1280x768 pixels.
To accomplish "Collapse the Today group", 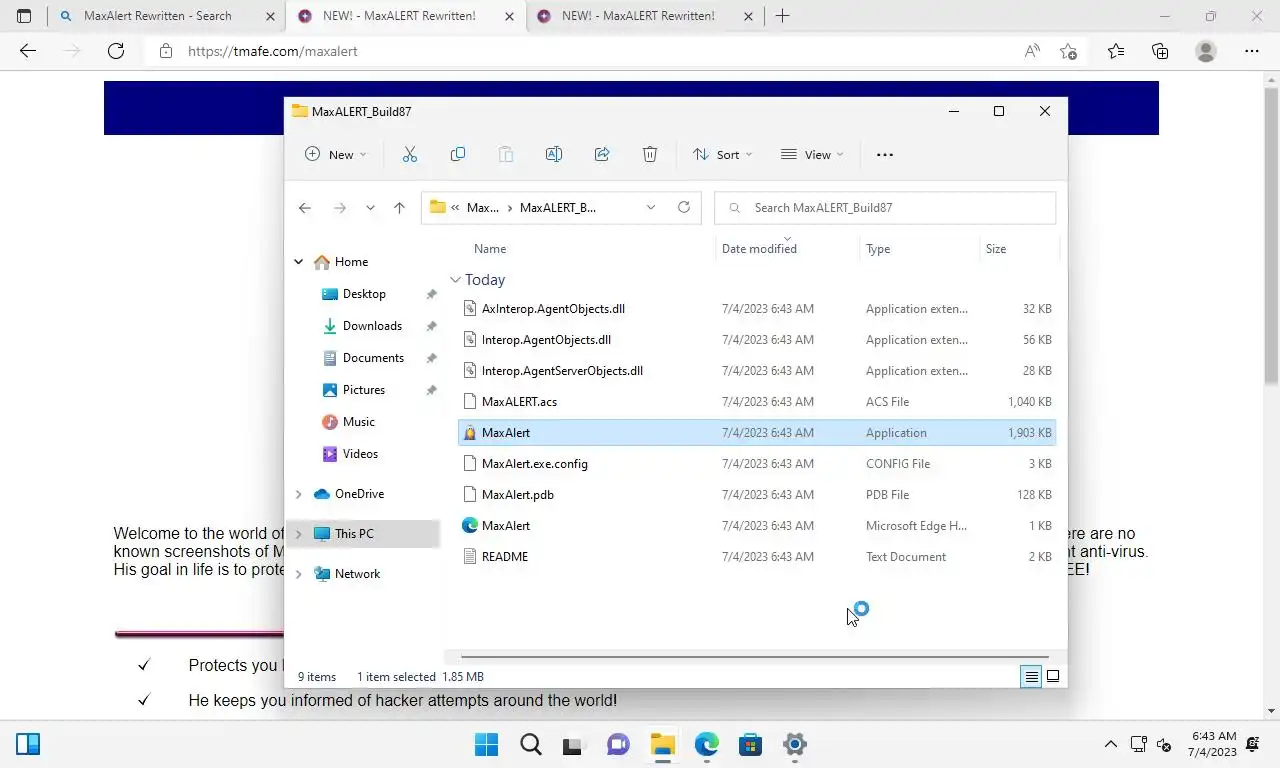I will click(x=456, y=280).
